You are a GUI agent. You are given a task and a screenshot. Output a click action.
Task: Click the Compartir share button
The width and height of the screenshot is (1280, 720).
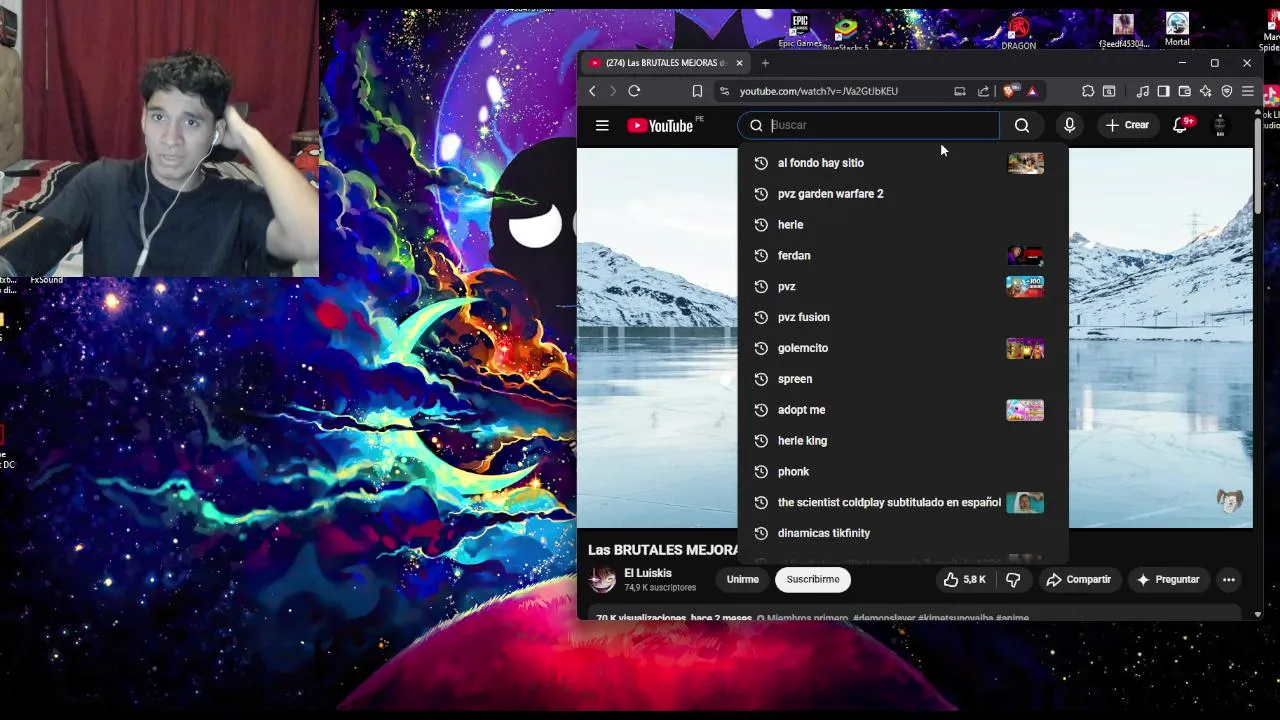pos(1078,579)
